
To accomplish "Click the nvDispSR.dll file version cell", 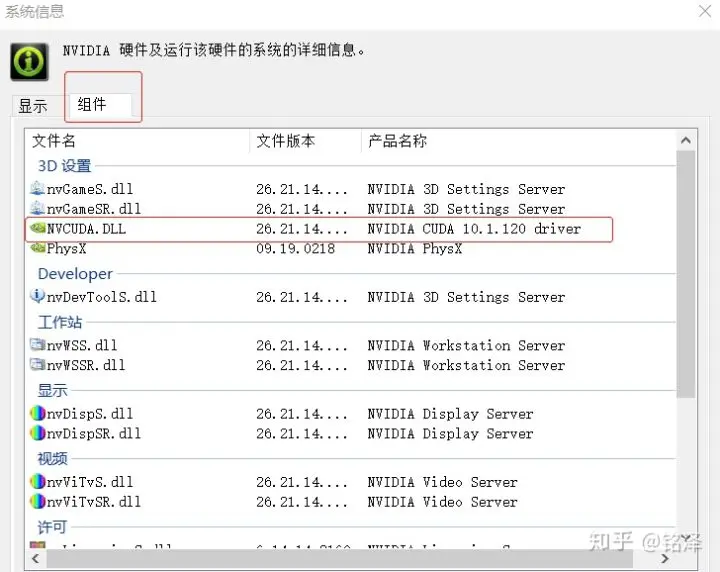I will 302,433.
